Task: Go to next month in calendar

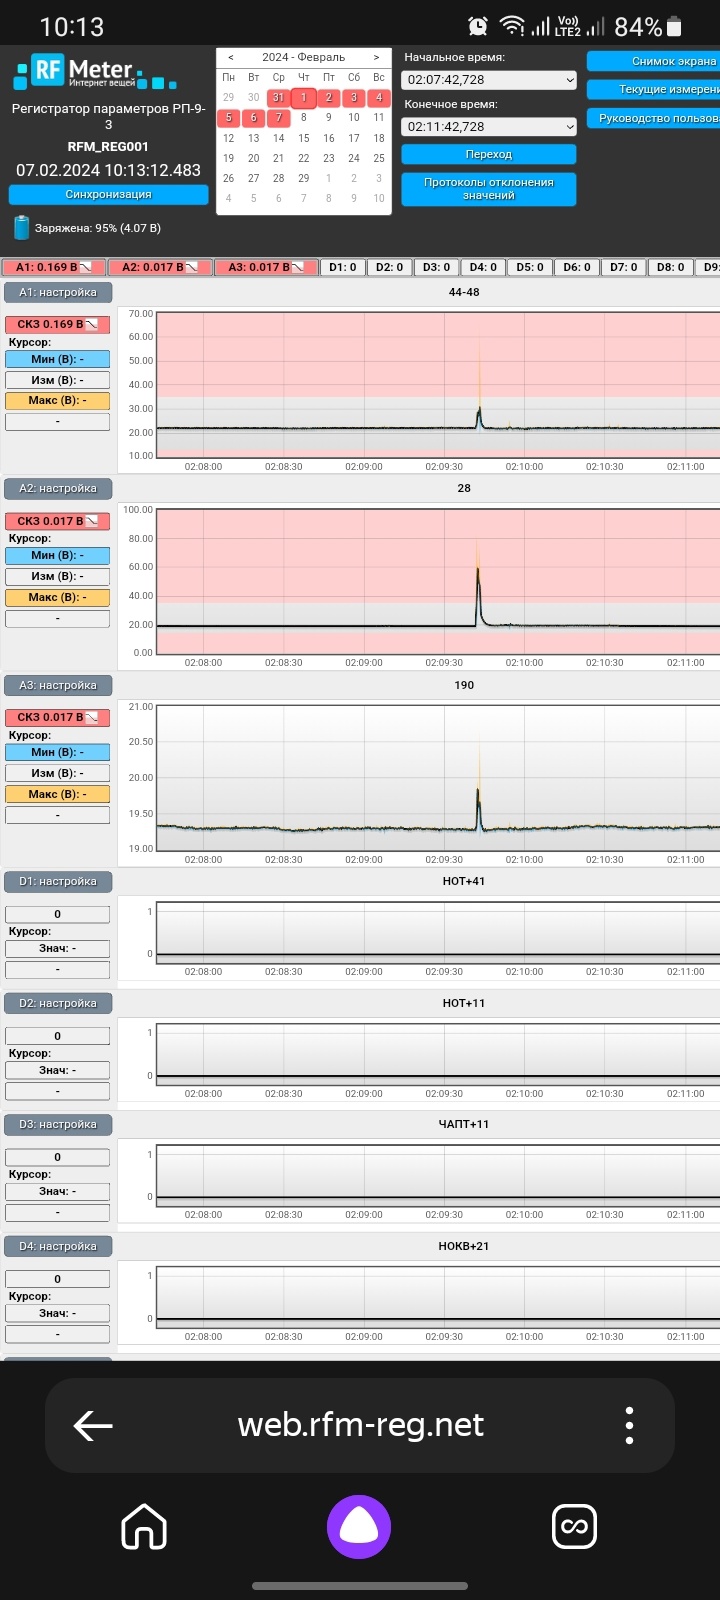Action: tap(376, 57)
